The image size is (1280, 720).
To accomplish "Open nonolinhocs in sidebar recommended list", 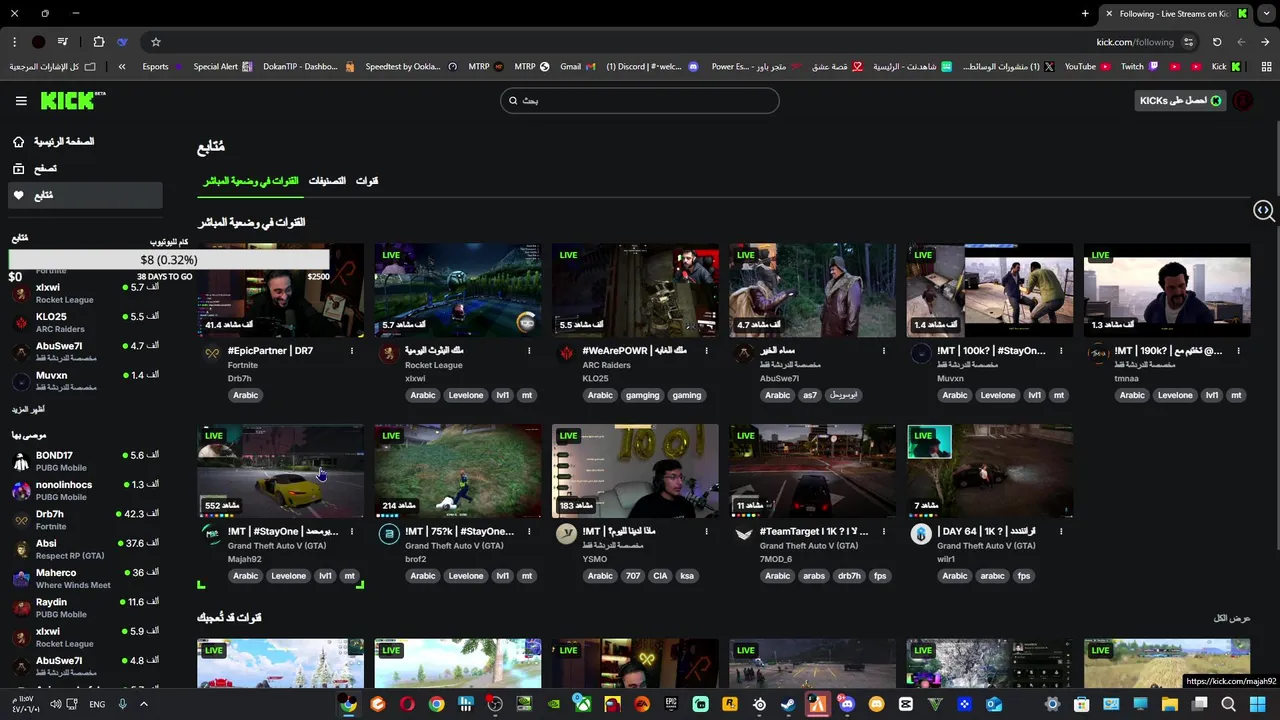I will 84,490.
